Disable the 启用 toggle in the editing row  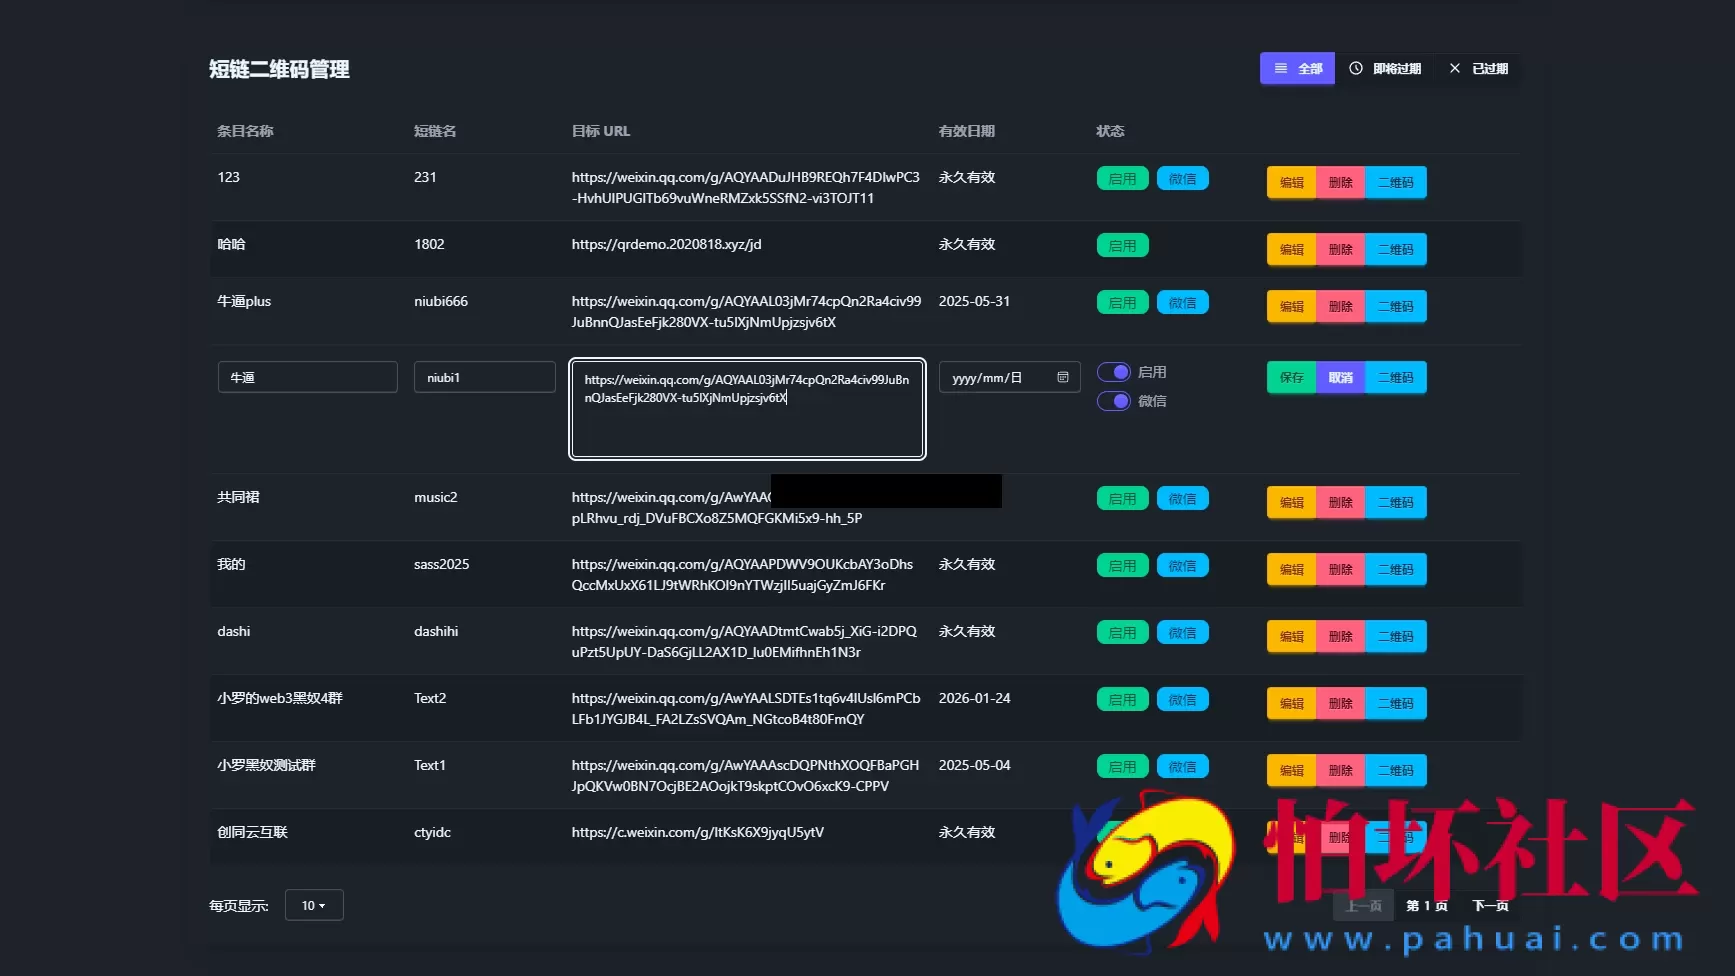click(x=1113, y=371)
